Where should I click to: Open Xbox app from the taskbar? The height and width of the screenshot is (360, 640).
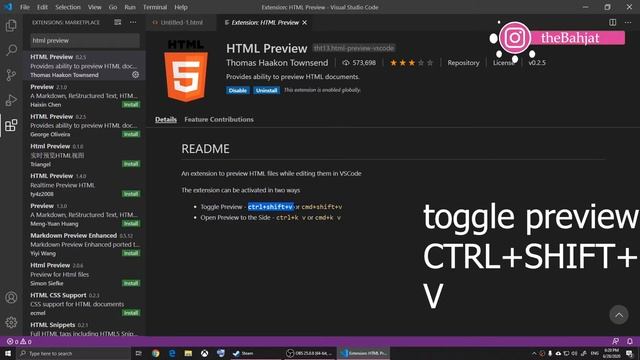[204, 353]
